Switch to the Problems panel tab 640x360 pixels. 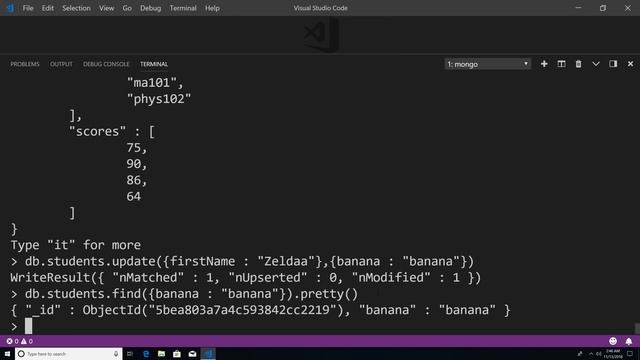point(25,64)
